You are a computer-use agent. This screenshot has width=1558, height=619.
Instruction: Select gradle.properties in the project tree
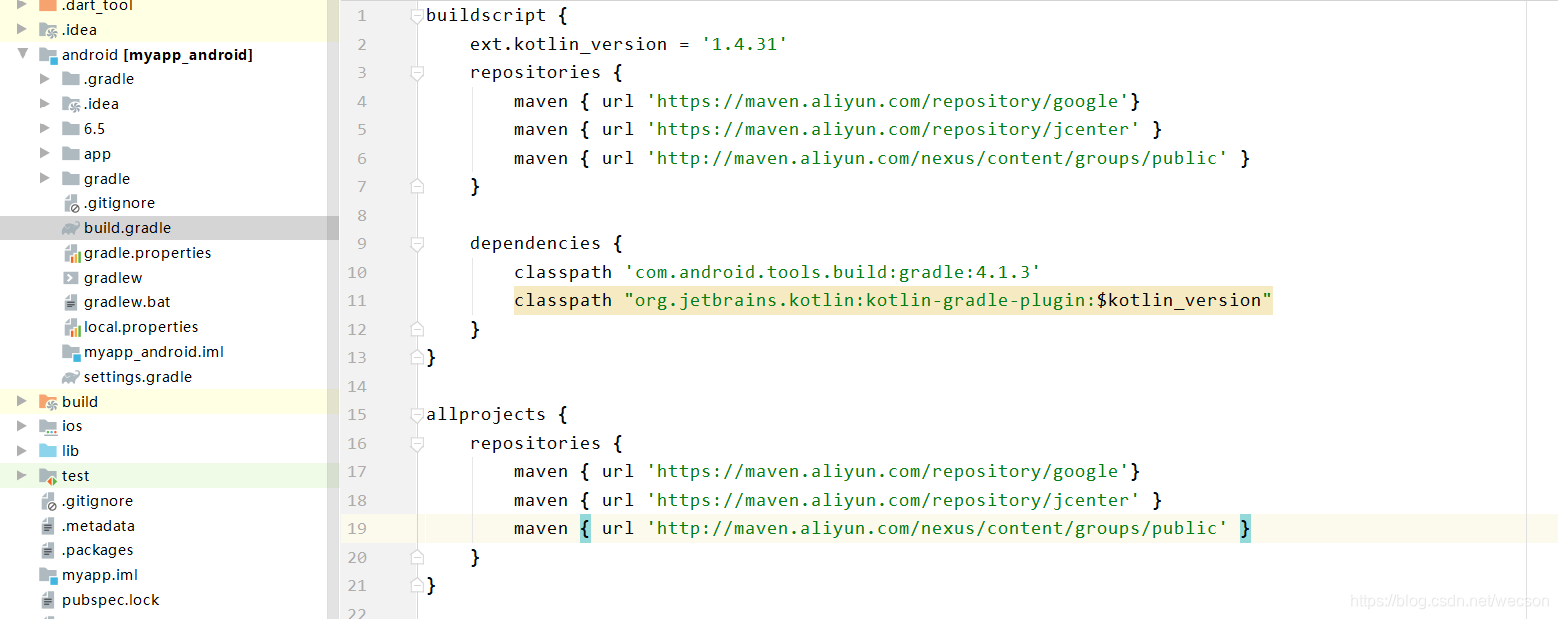pos(147,253)
